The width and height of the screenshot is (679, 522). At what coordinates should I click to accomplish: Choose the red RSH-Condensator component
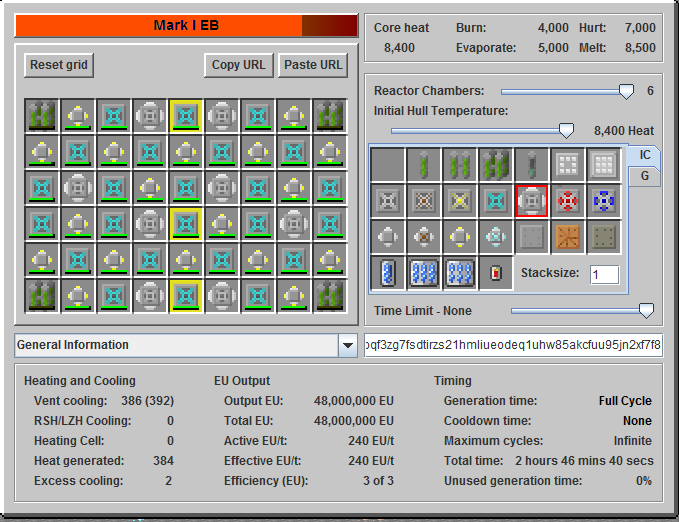point(567,202)
